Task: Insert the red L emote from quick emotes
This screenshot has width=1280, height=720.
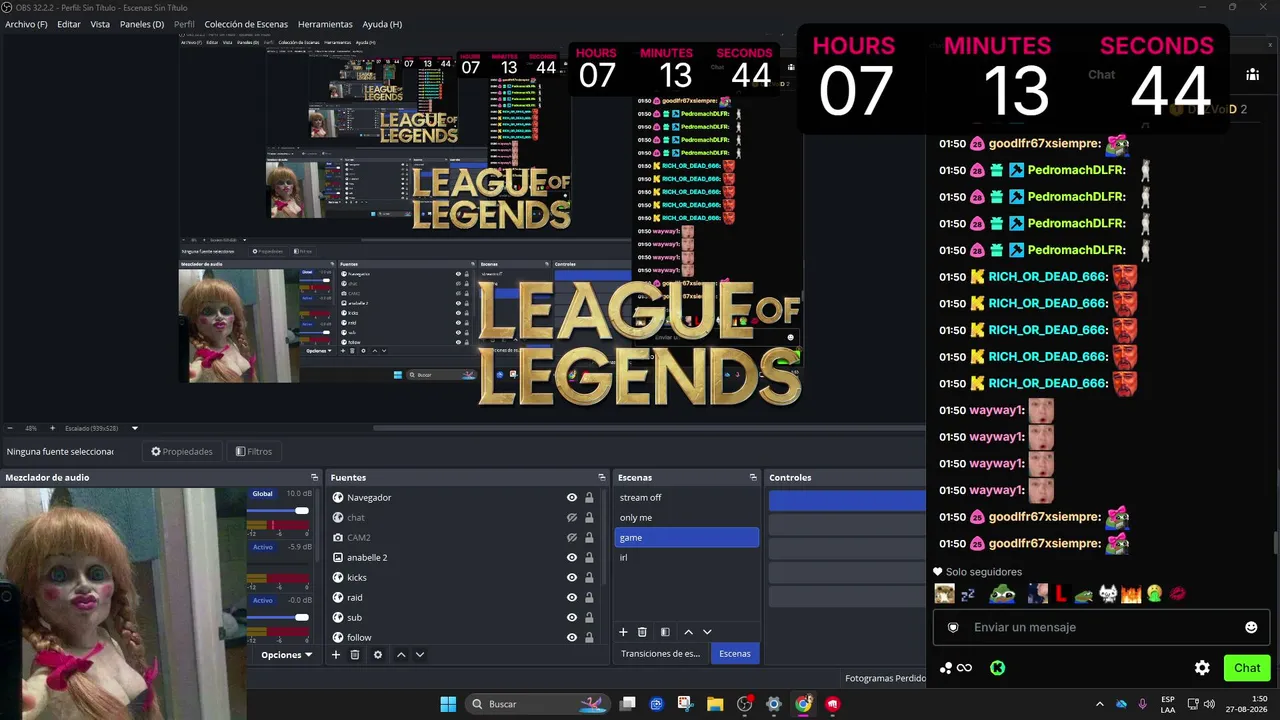Action: 1061,594
